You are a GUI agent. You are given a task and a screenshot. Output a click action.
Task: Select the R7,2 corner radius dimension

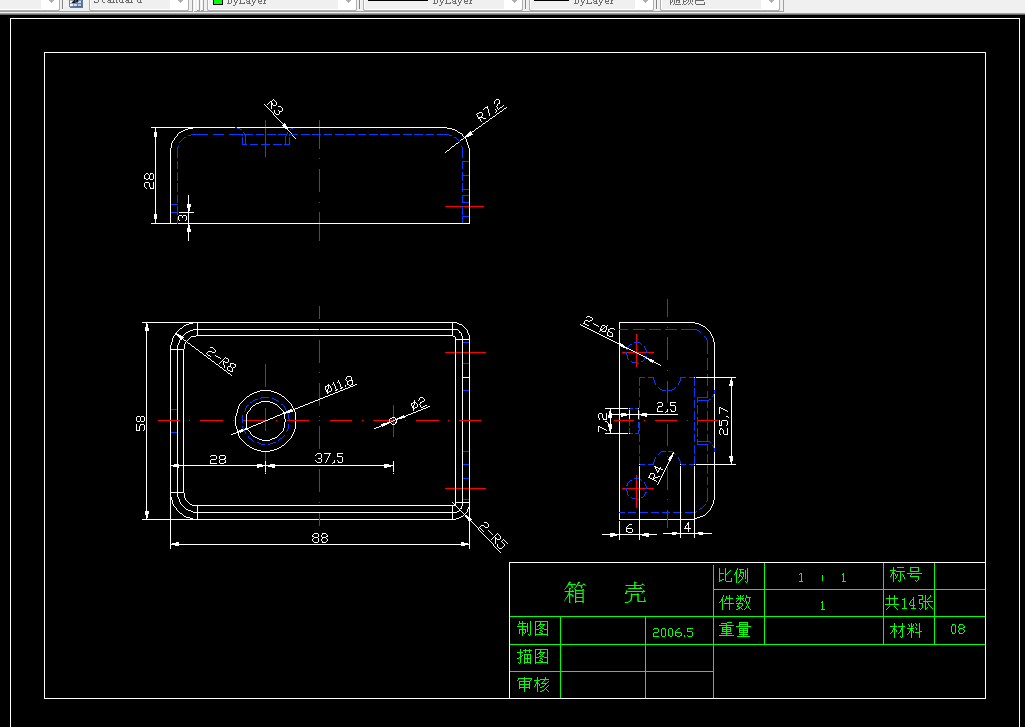pyautogui.click(x=490, y=110)
